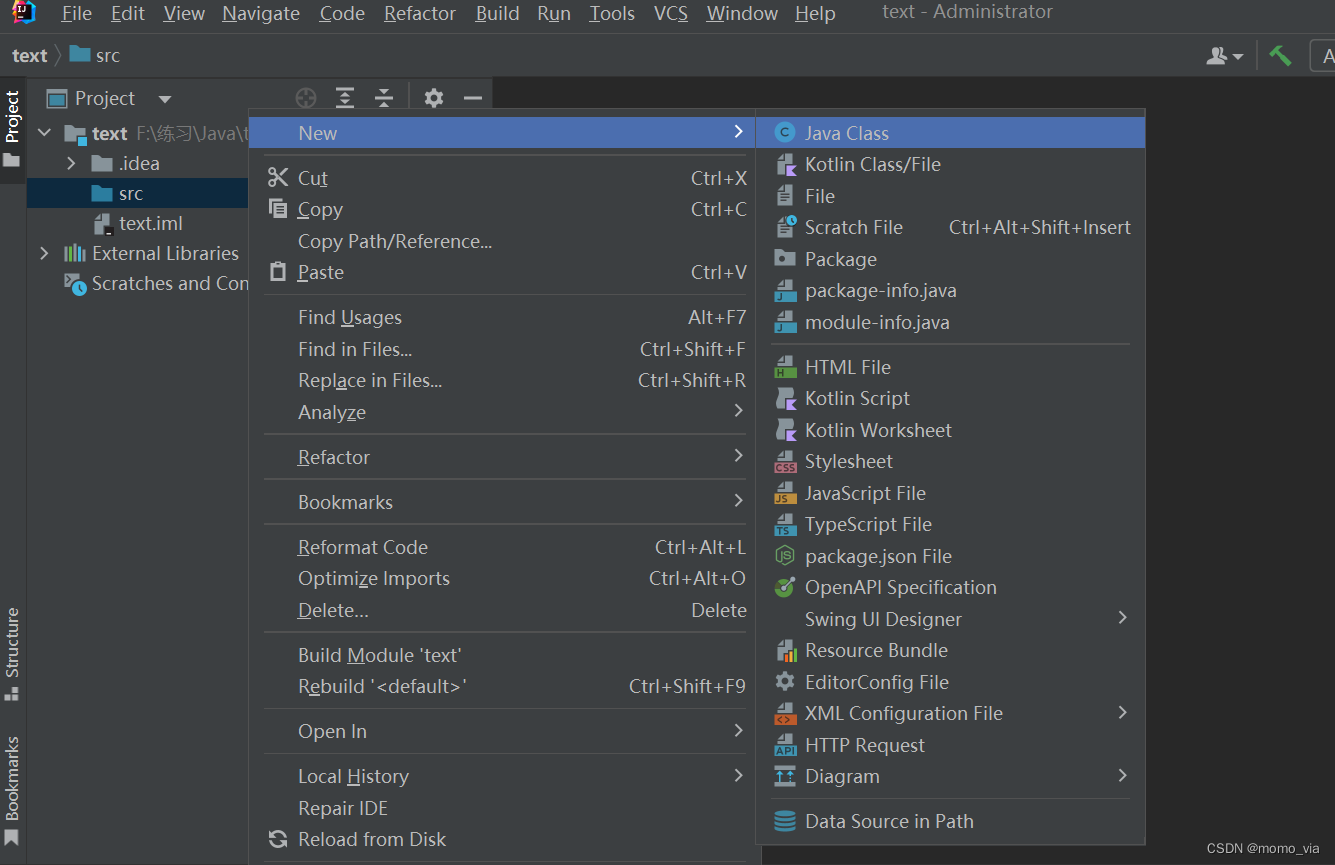The width and height of the screenshot is (1335, 865).
Task: Choose Copy Path/Reference option
Action: [502, 241]
